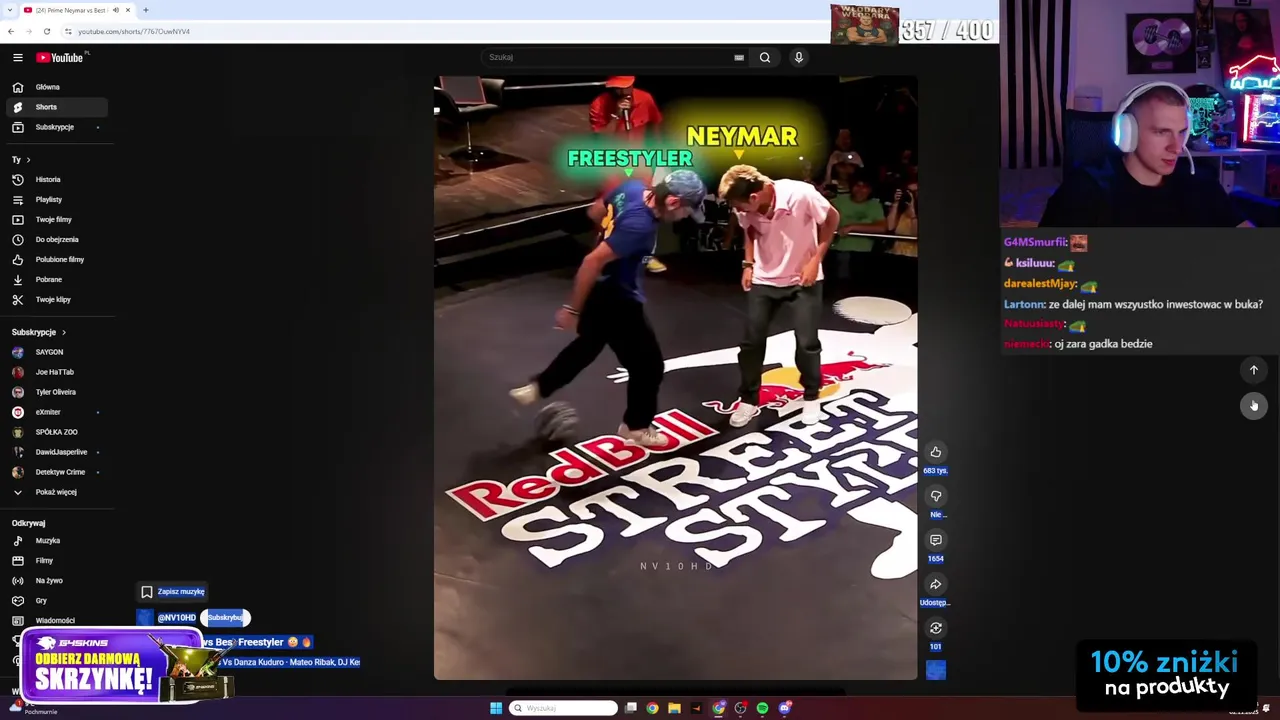Open Subskrypcje in the sidebar
The width and height of the screenshot is (1280, 720).
57,127
